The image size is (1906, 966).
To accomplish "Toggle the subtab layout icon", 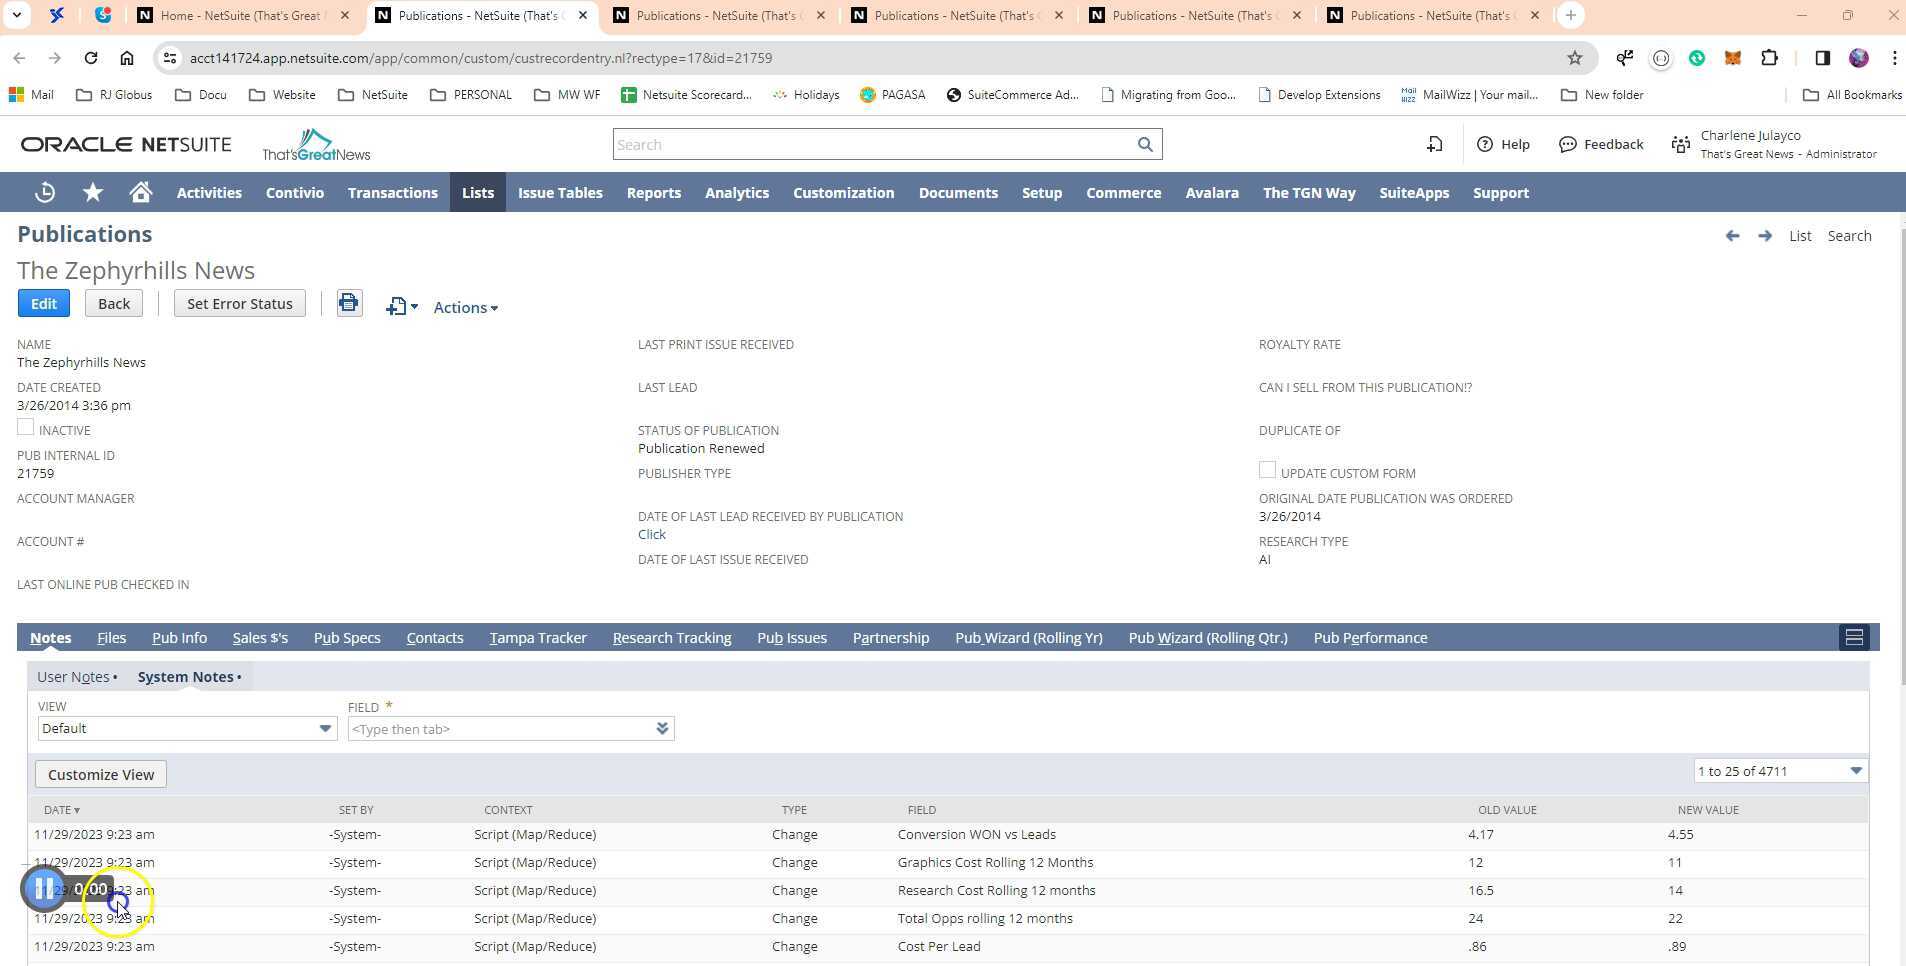I will tap(1853, 638).
